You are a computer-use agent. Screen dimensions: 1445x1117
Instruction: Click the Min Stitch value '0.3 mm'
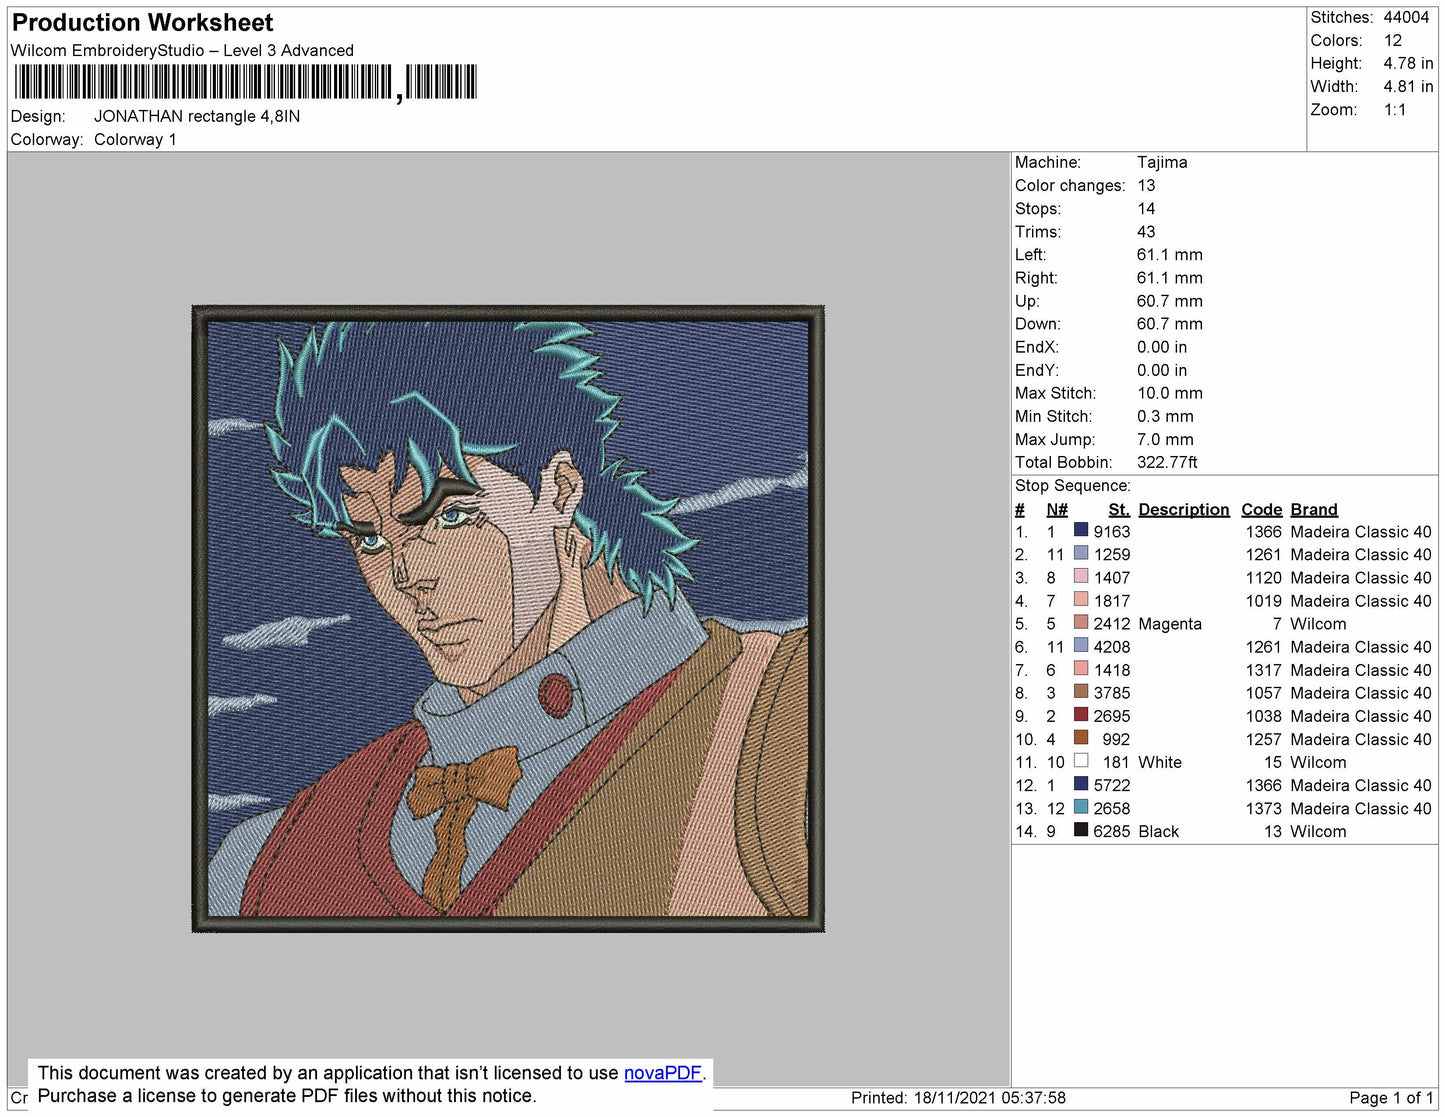coord(1165,416)
